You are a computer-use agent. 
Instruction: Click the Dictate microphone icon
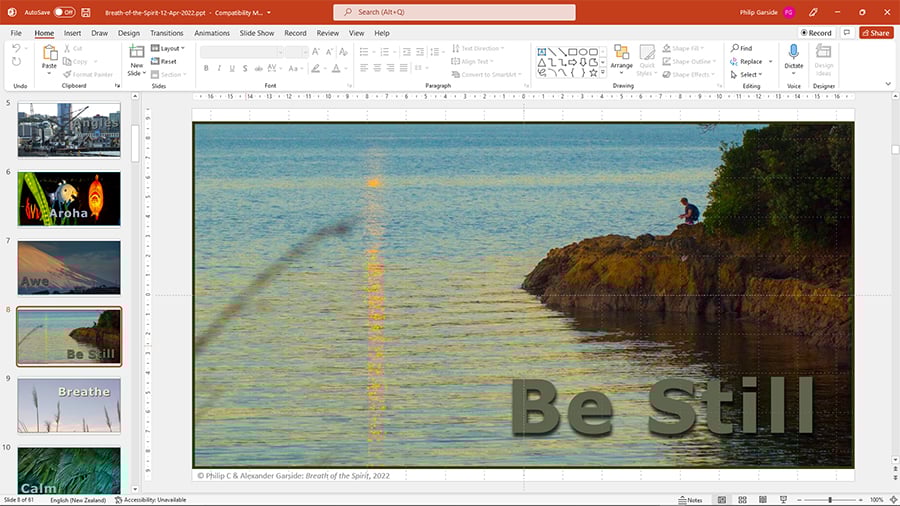tap(794, 52)
